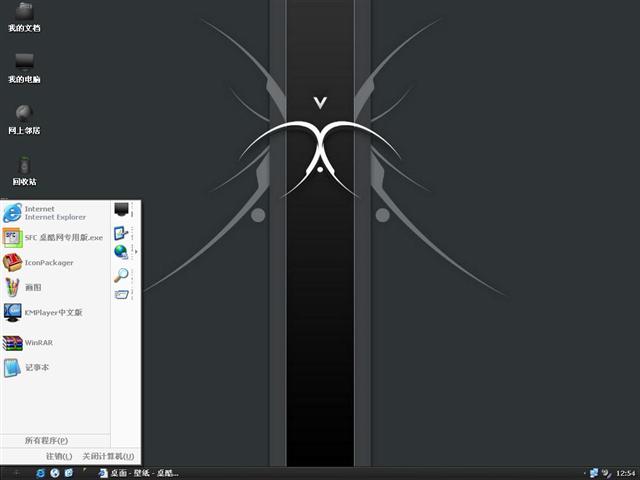Image resolution: width=640 pixels, height=480 pixels.
Task: Click the black monitor icon in Start menu right column
Action: click(x=121, y=209)
